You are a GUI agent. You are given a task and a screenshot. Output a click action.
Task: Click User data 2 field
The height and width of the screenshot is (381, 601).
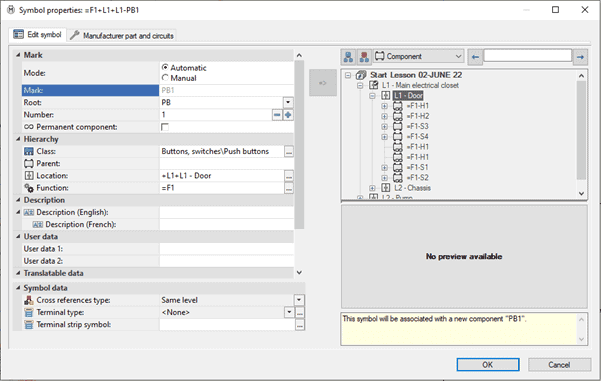227,261
